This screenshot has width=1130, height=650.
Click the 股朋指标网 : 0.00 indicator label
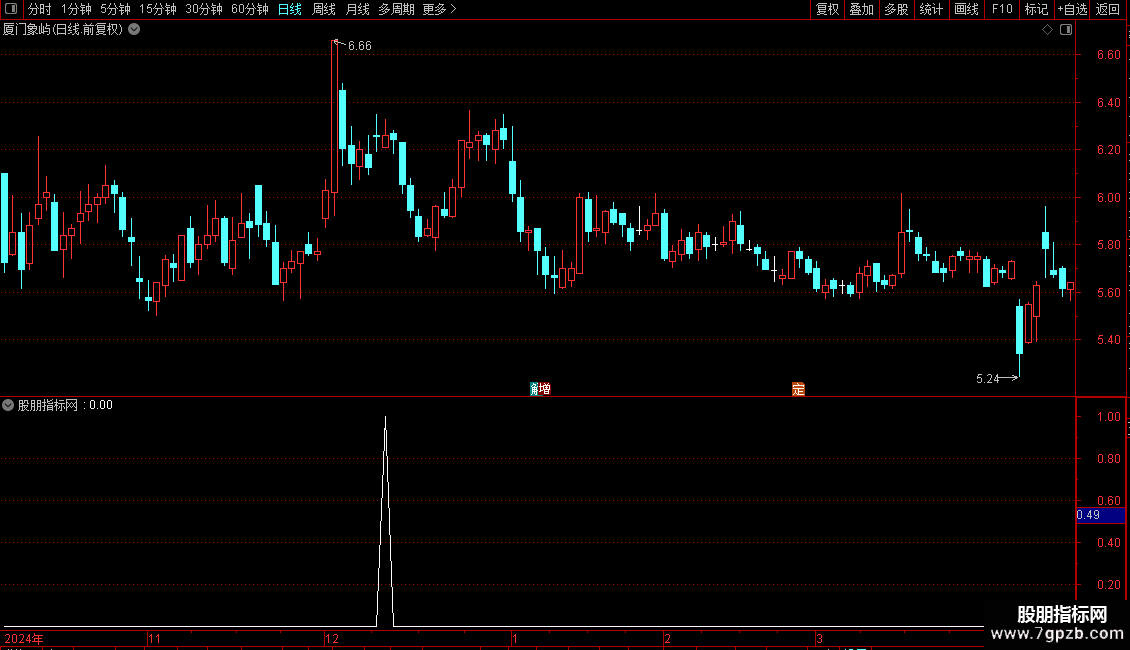coord(65,405)
